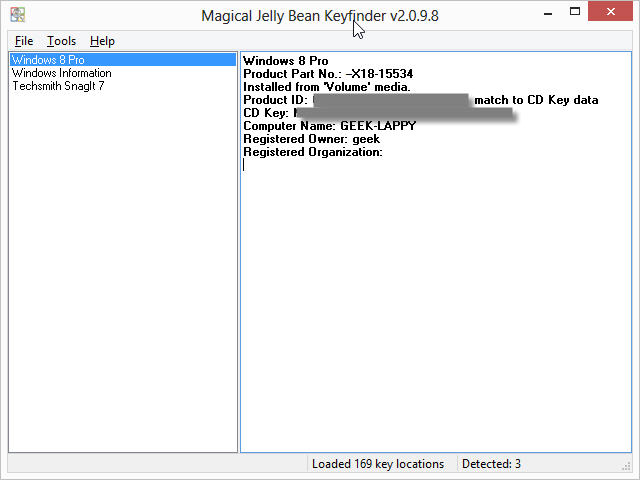
Task: Click the CD Key line
Action: point(378,113)
